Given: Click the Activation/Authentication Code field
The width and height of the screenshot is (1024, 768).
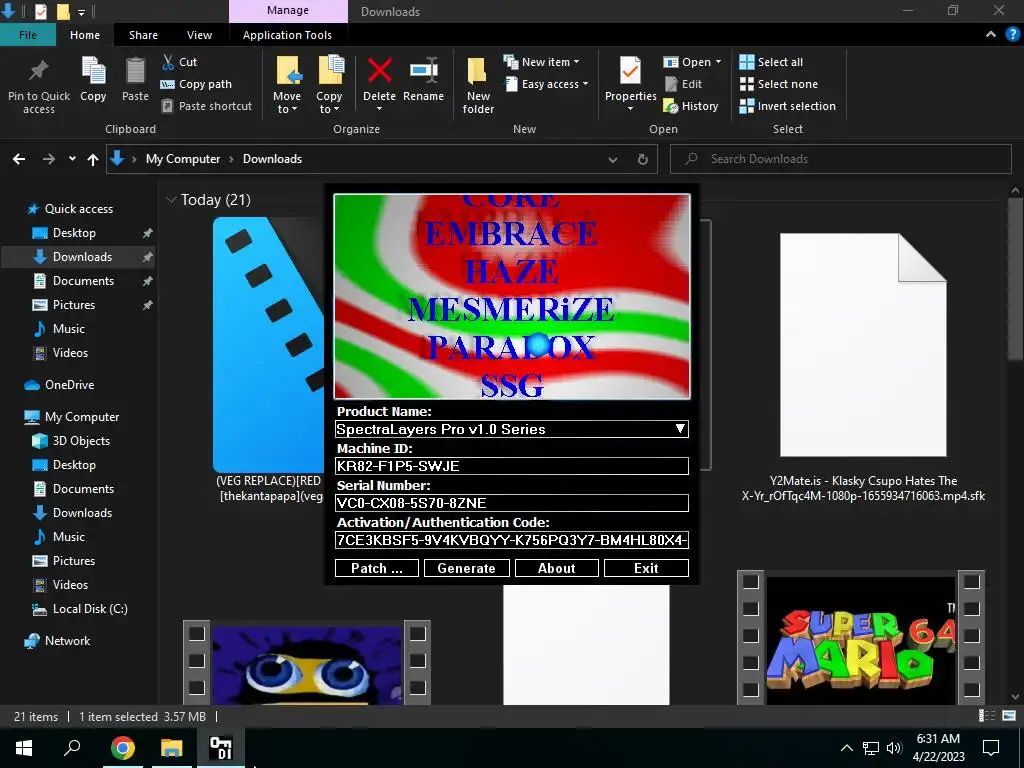Looking at the screenshot, I should pyautogui.click(x=511, y=540).
